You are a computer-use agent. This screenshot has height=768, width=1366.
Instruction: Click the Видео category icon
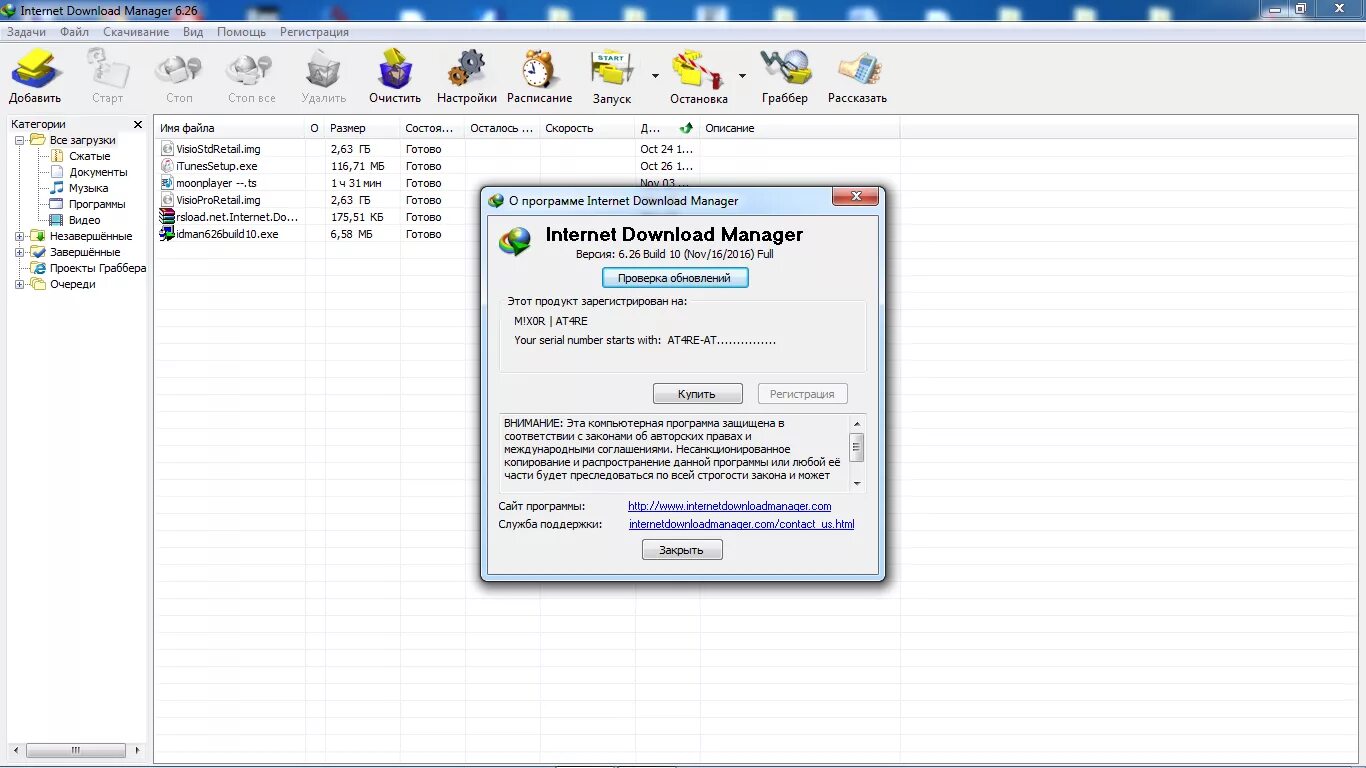(x=57, y=220)
